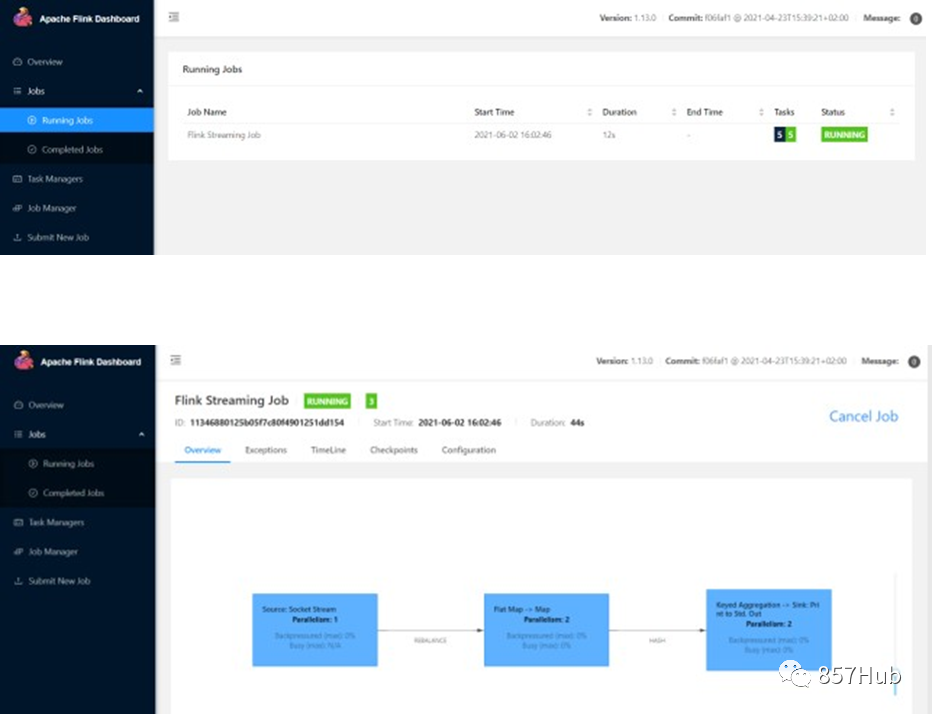
Task: Select job ID 11346880125b05f7c80f4901251dd154
Action: (x=267, y=423)
